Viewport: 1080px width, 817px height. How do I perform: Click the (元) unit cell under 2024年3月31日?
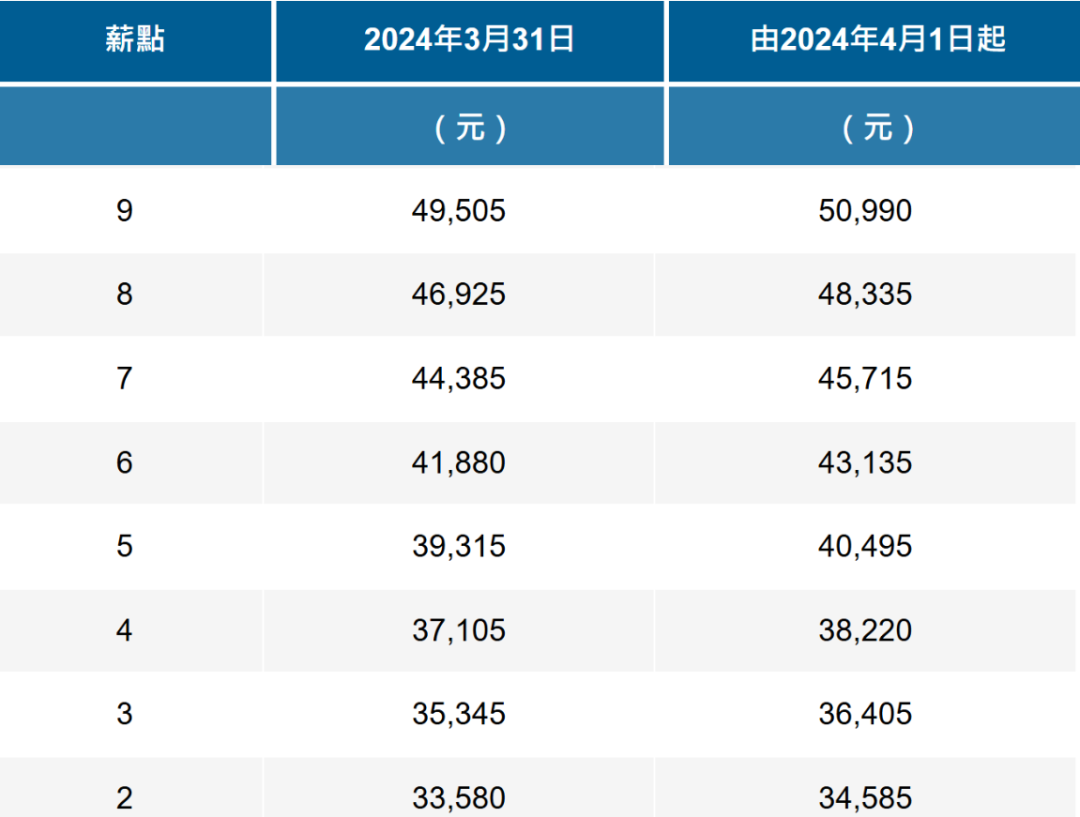[x=470, y=126]
